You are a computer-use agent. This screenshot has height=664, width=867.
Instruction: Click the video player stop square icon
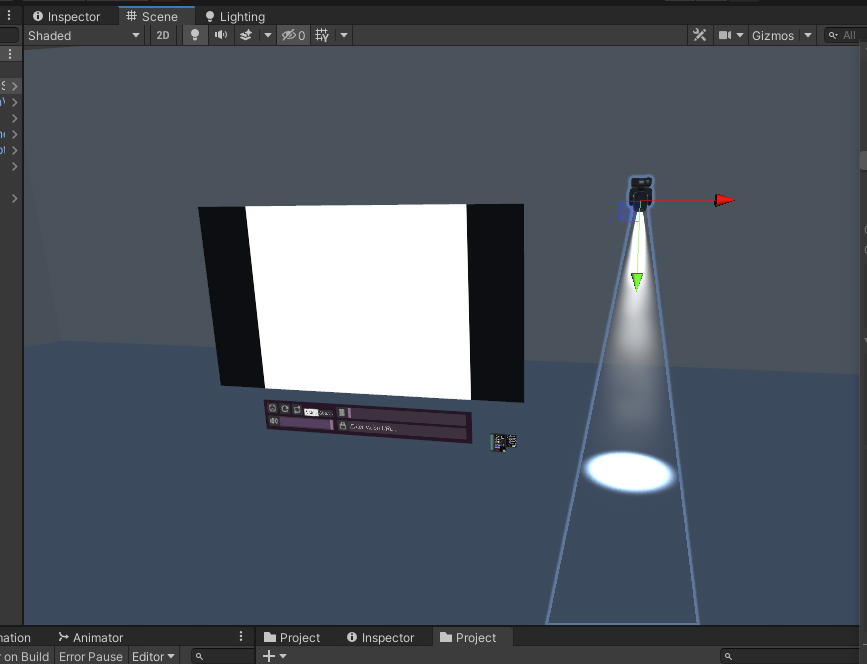coord(342,412)
